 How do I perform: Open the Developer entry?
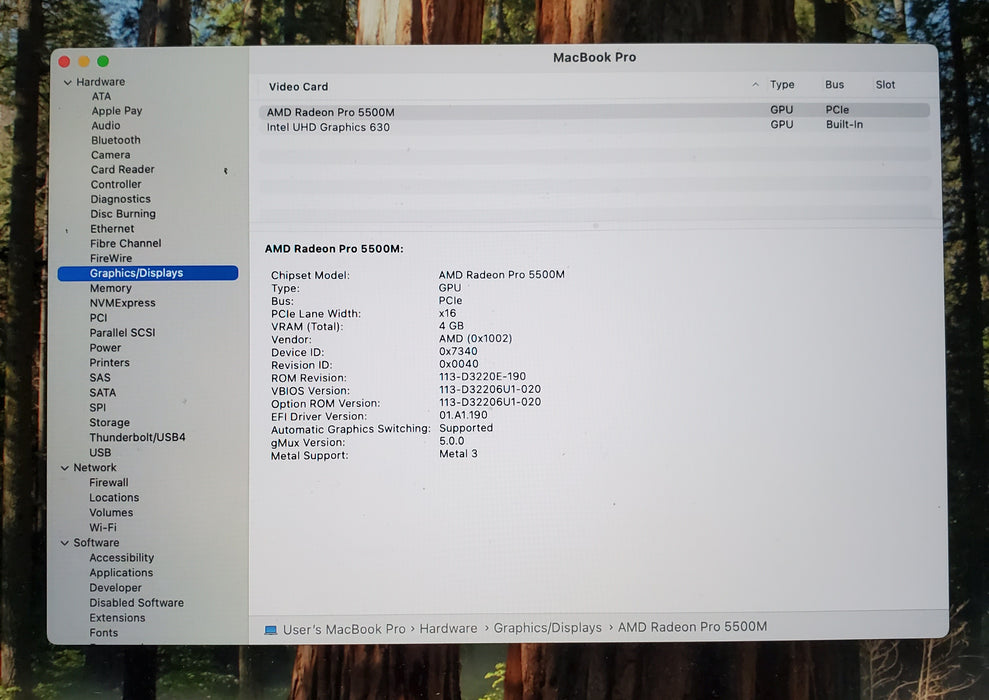[115, 588]
